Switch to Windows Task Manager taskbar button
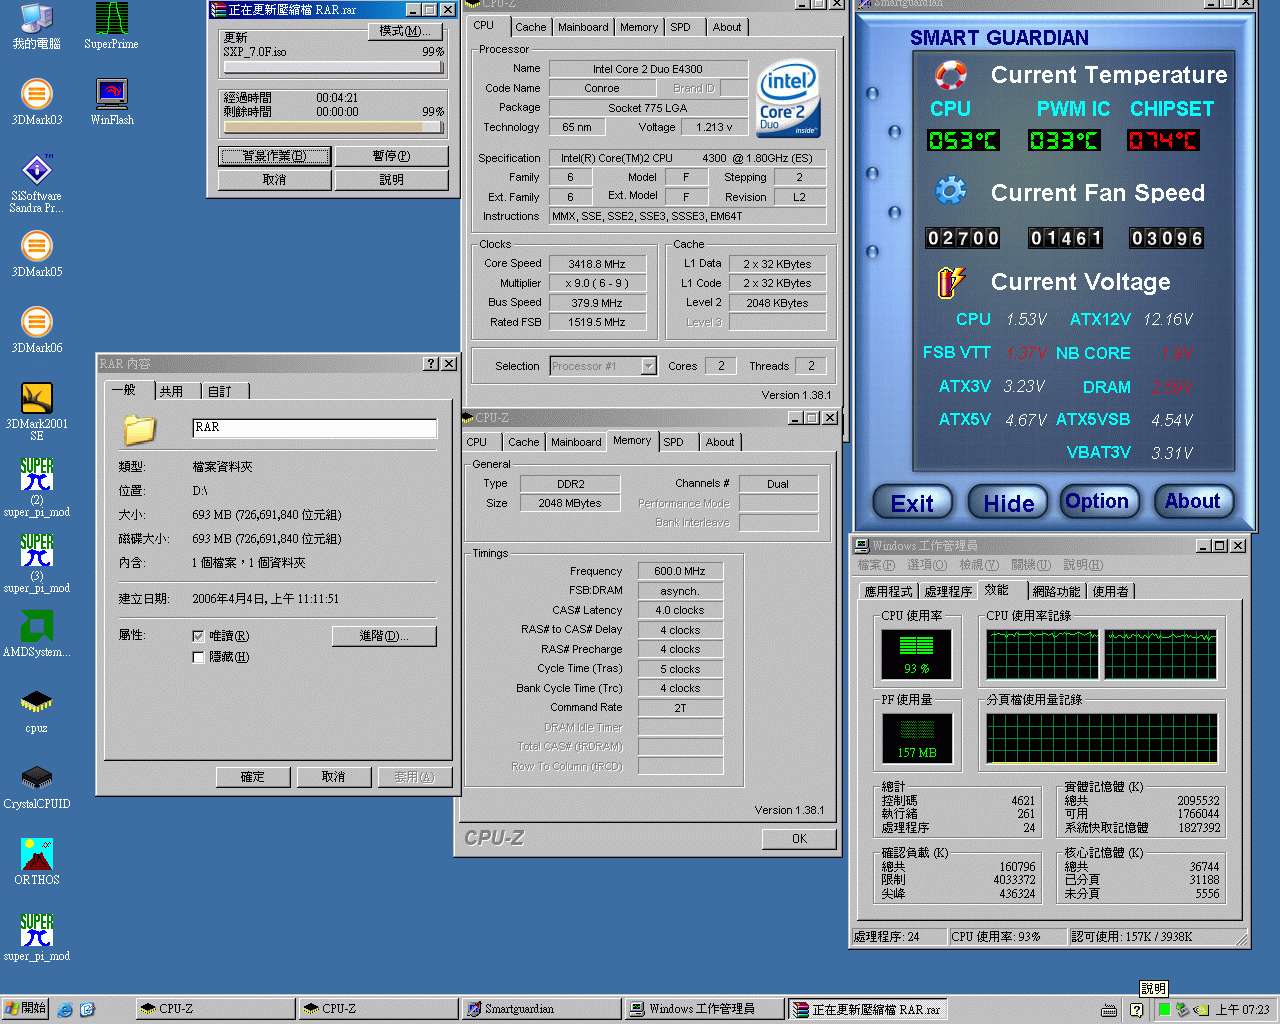 pyautogui.click(x=704, y=1009)
